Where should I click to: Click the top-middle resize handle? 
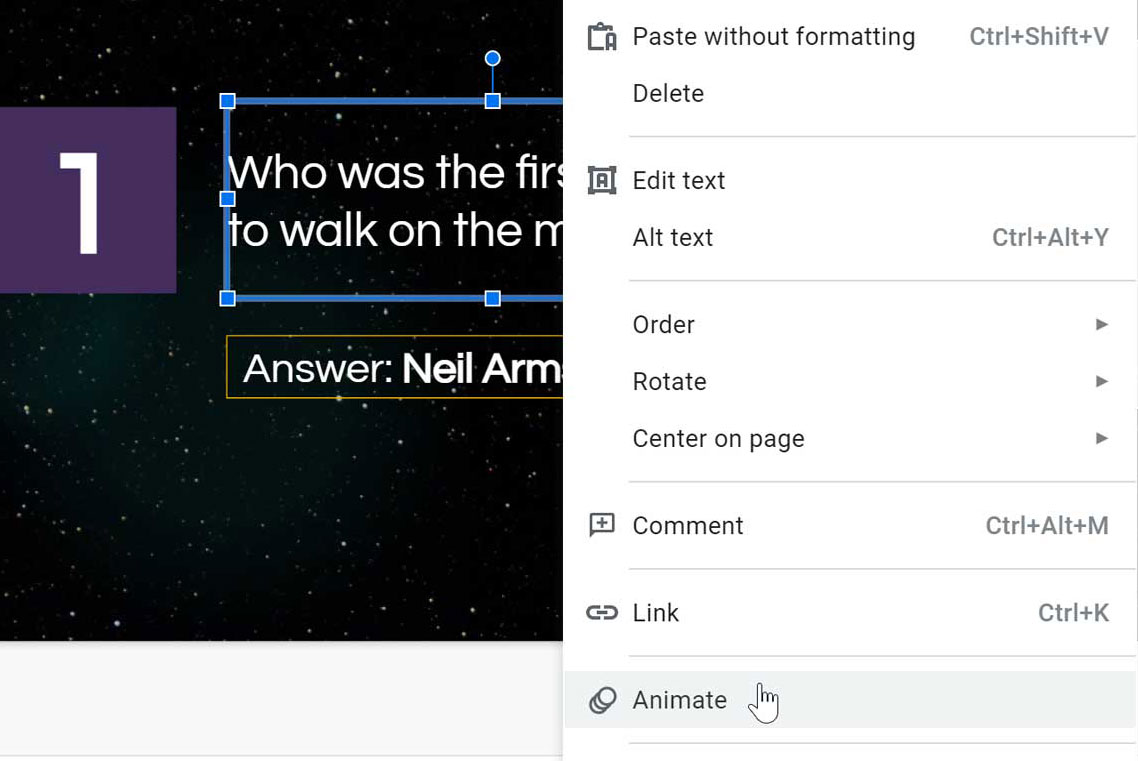pos(492,101)
